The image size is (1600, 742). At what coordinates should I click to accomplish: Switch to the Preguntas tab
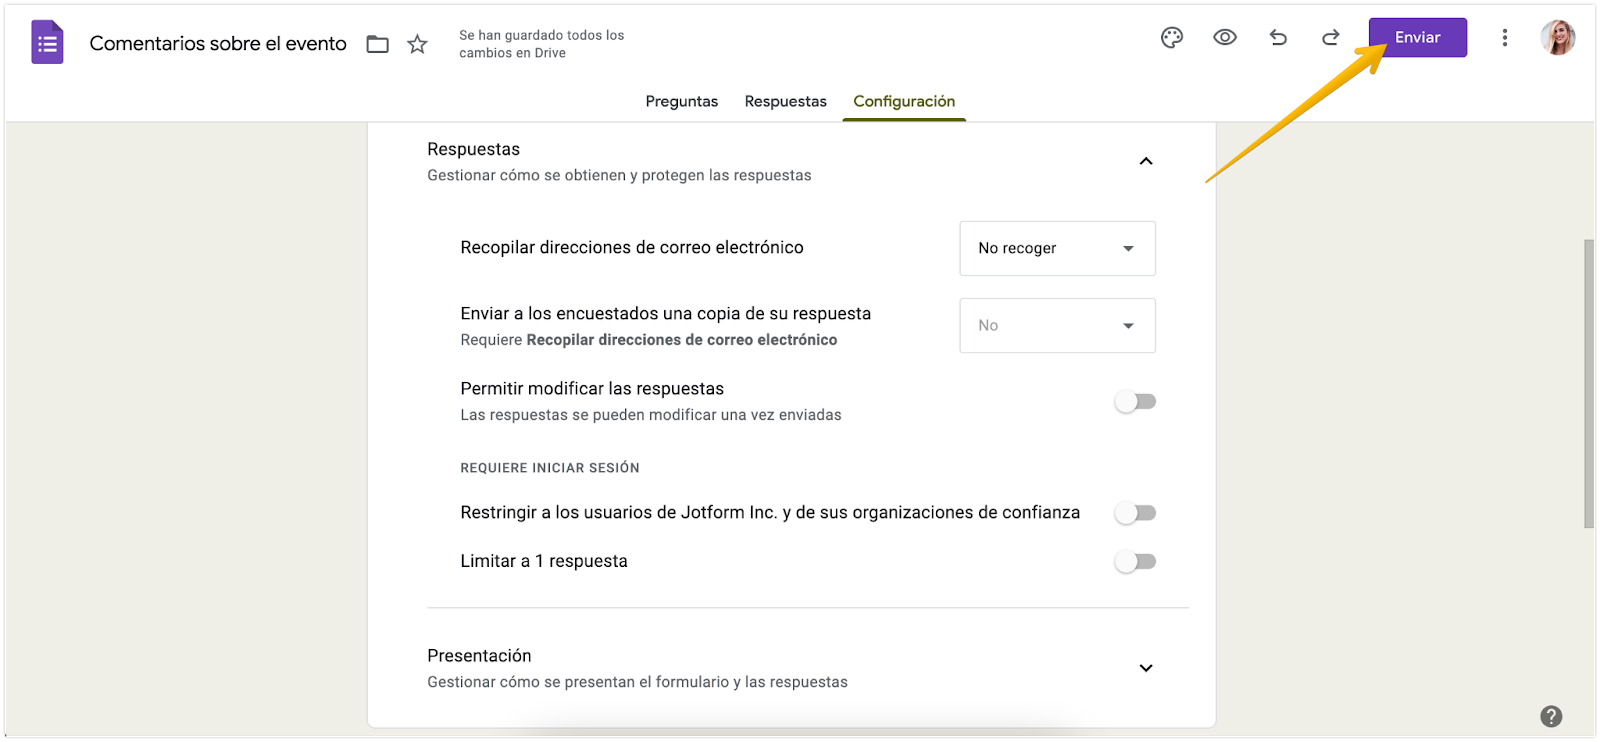(682, 101)
